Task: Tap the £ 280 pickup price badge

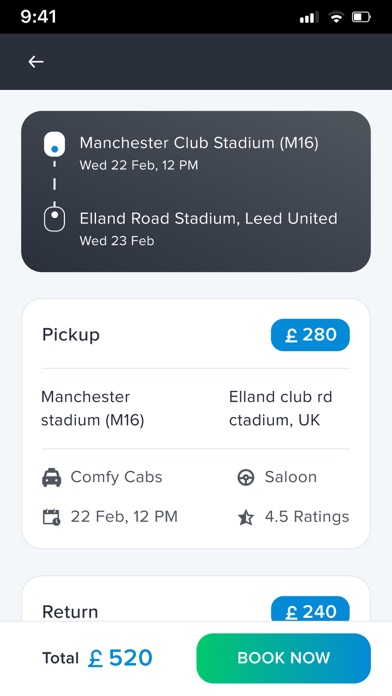Action: 310,335
